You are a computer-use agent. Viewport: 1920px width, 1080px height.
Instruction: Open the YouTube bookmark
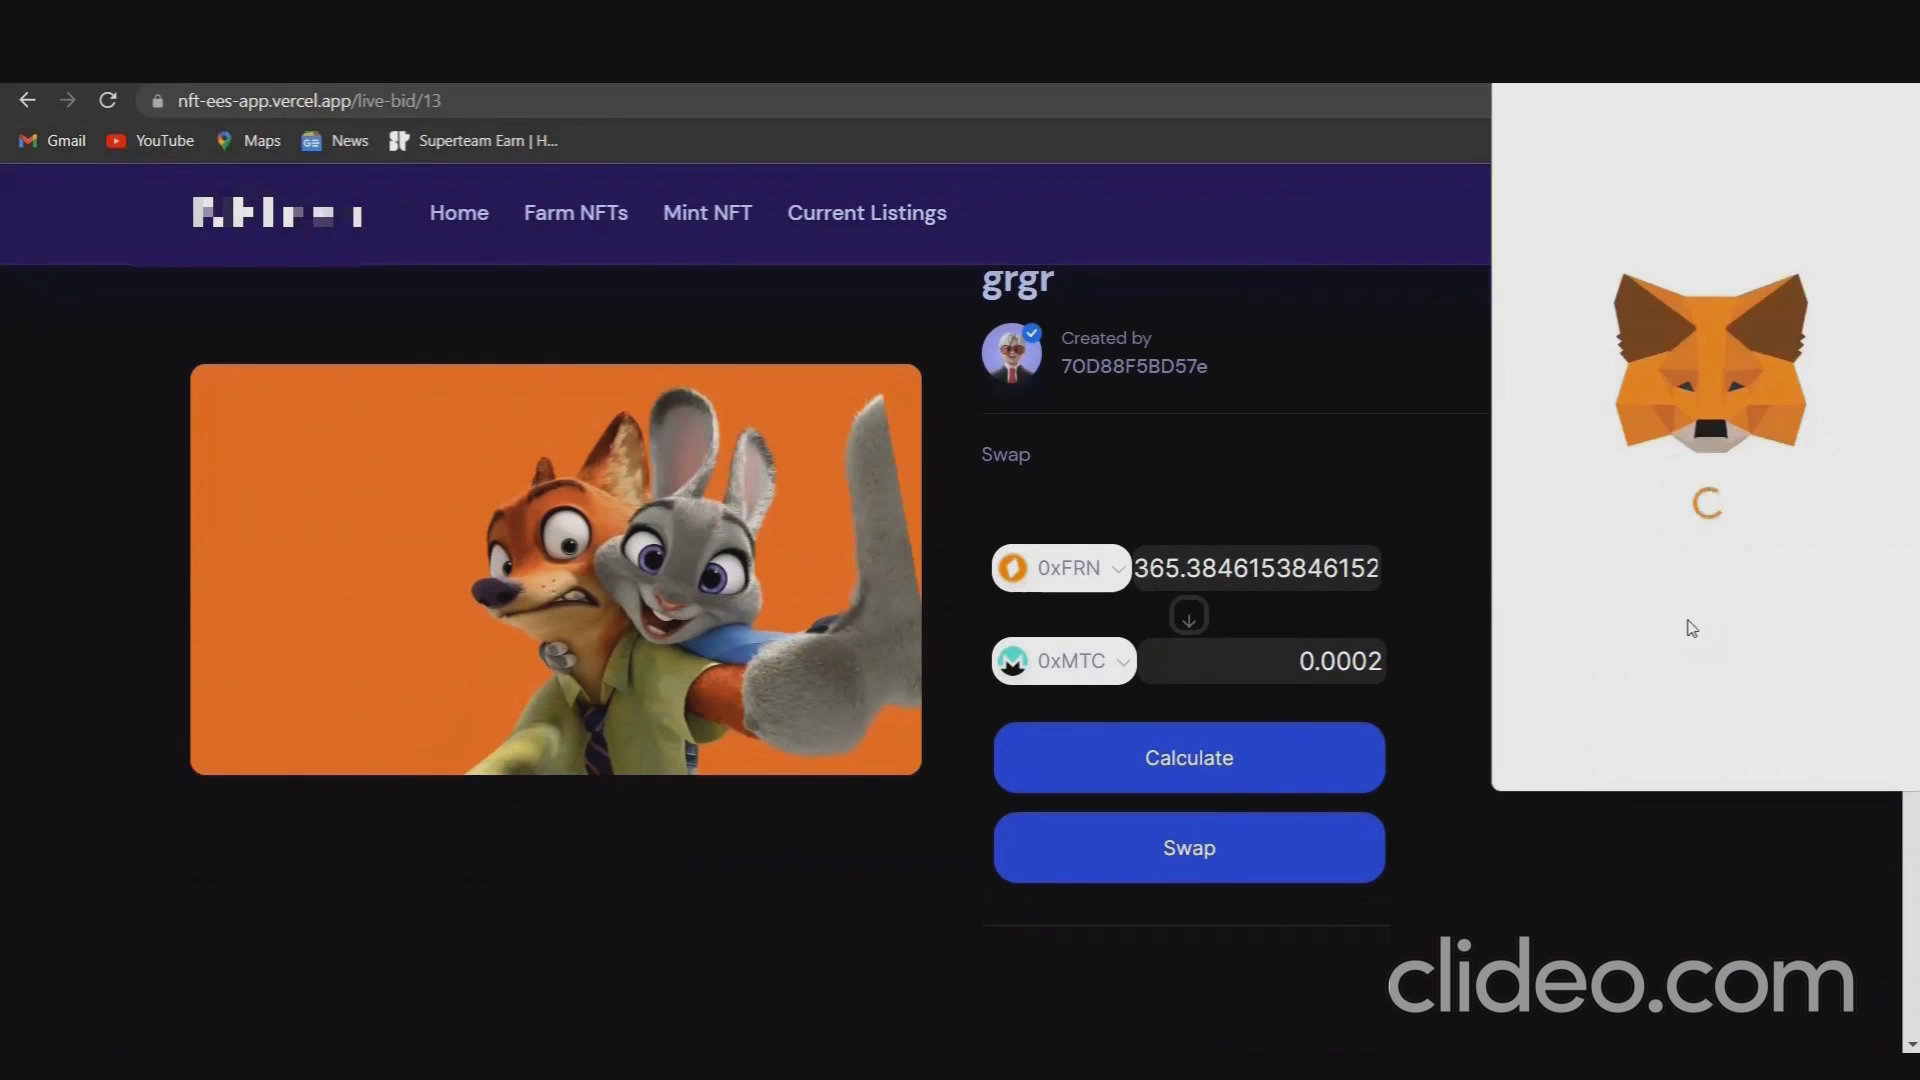pos(151,141)
